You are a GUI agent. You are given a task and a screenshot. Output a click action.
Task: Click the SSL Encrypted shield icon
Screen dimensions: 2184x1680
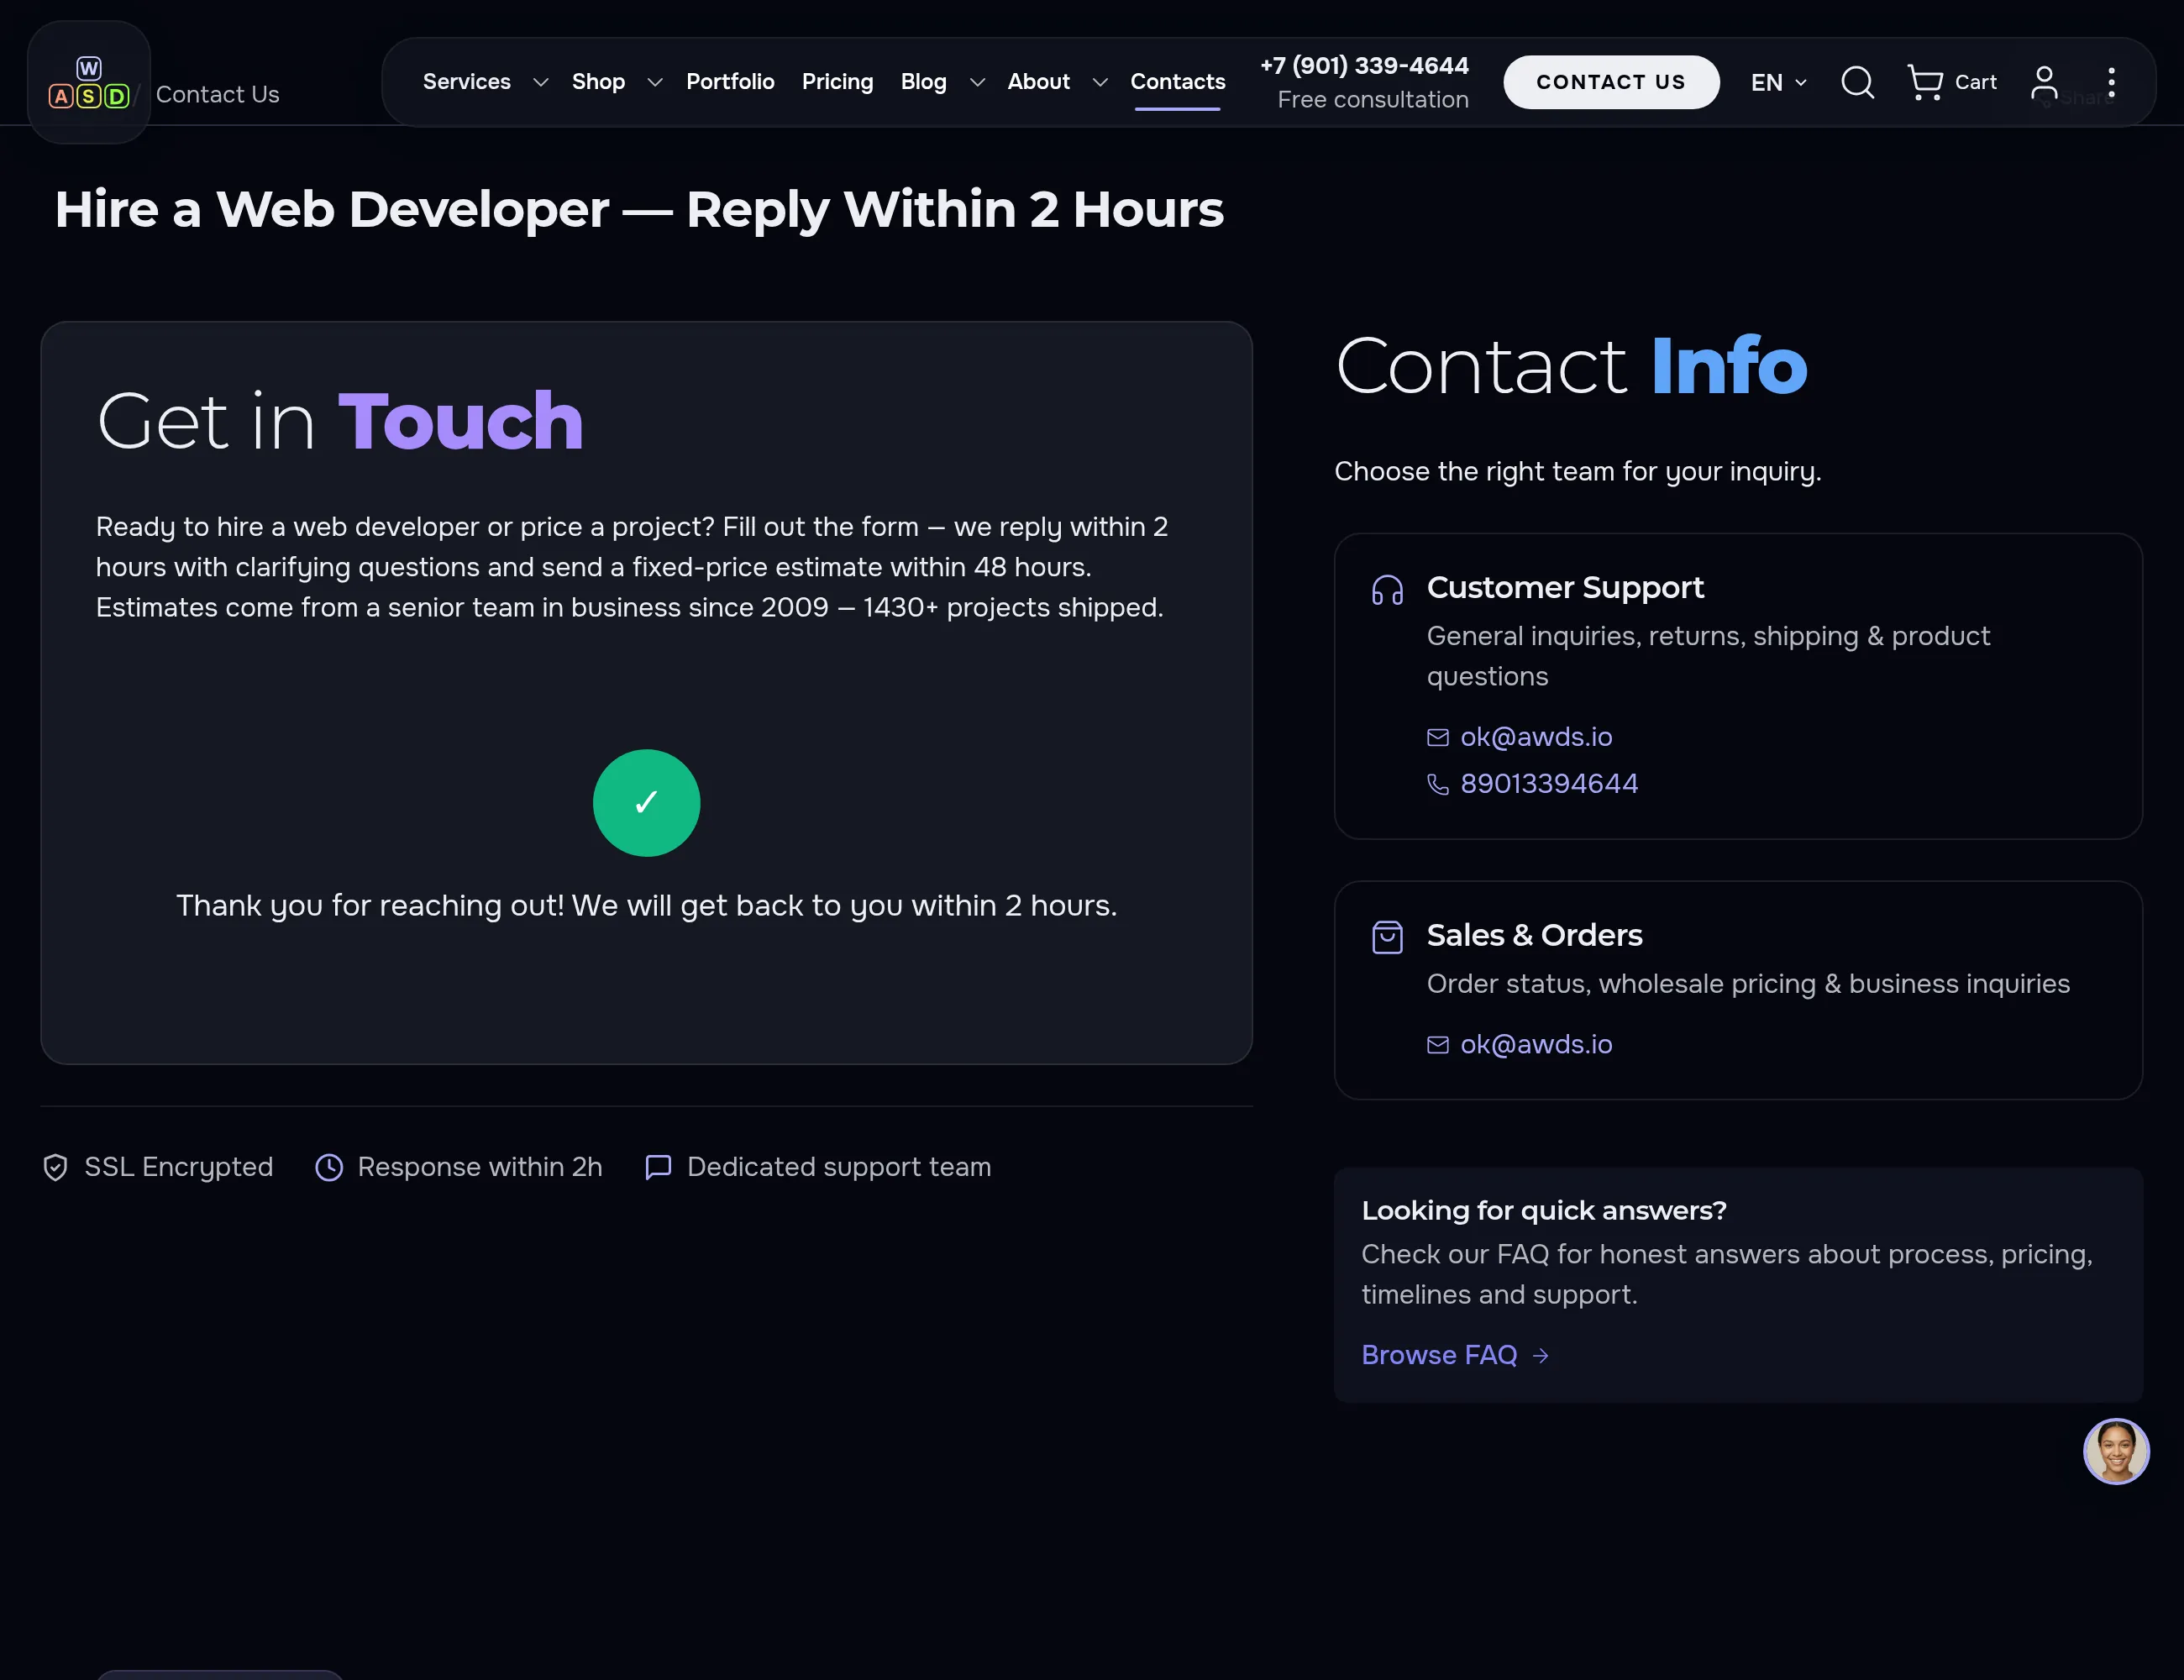tap(55, 1167)
